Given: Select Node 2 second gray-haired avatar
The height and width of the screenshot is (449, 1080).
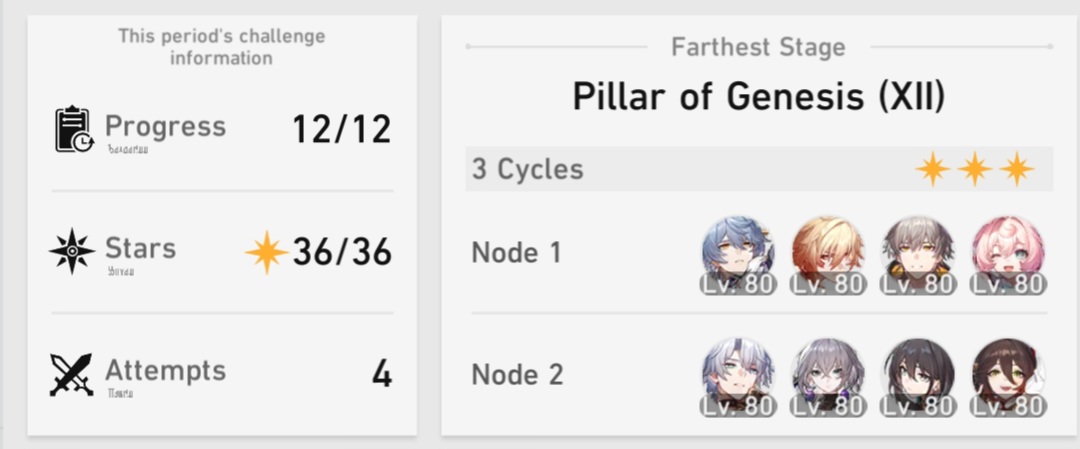Looking at the screenshot, I should (828, 377).
